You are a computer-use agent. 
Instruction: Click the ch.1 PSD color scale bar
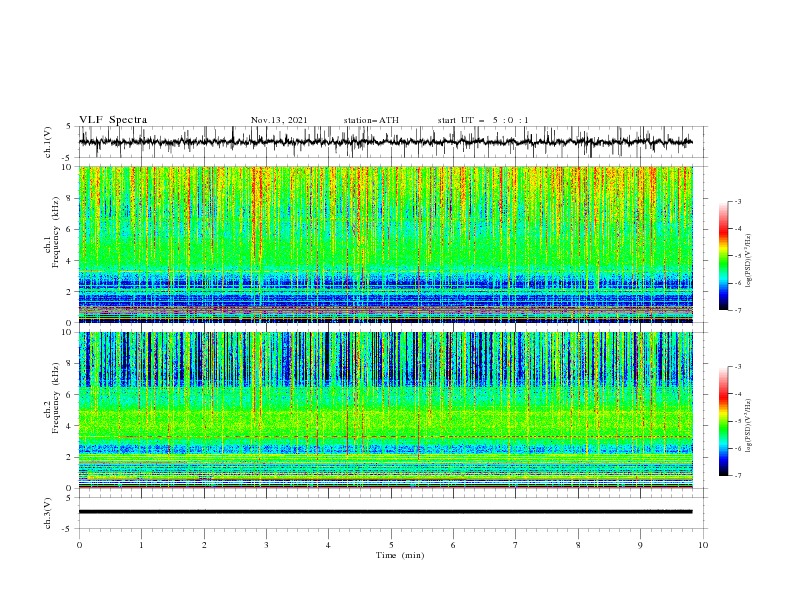click(x=724, y=256)
